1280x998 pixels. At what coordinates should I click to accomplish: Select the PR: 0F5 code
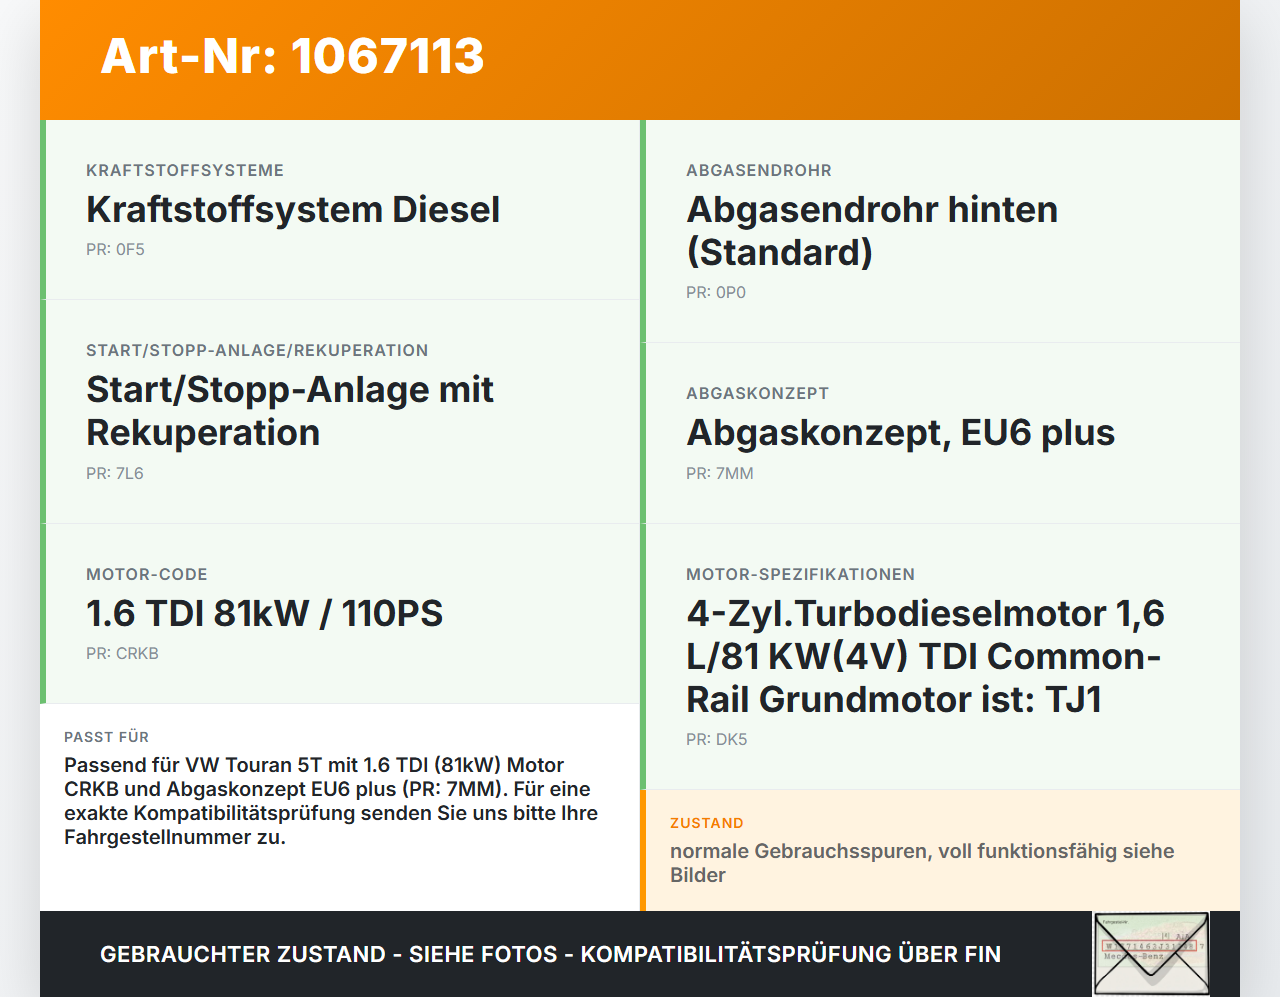[x=115, y=250]
